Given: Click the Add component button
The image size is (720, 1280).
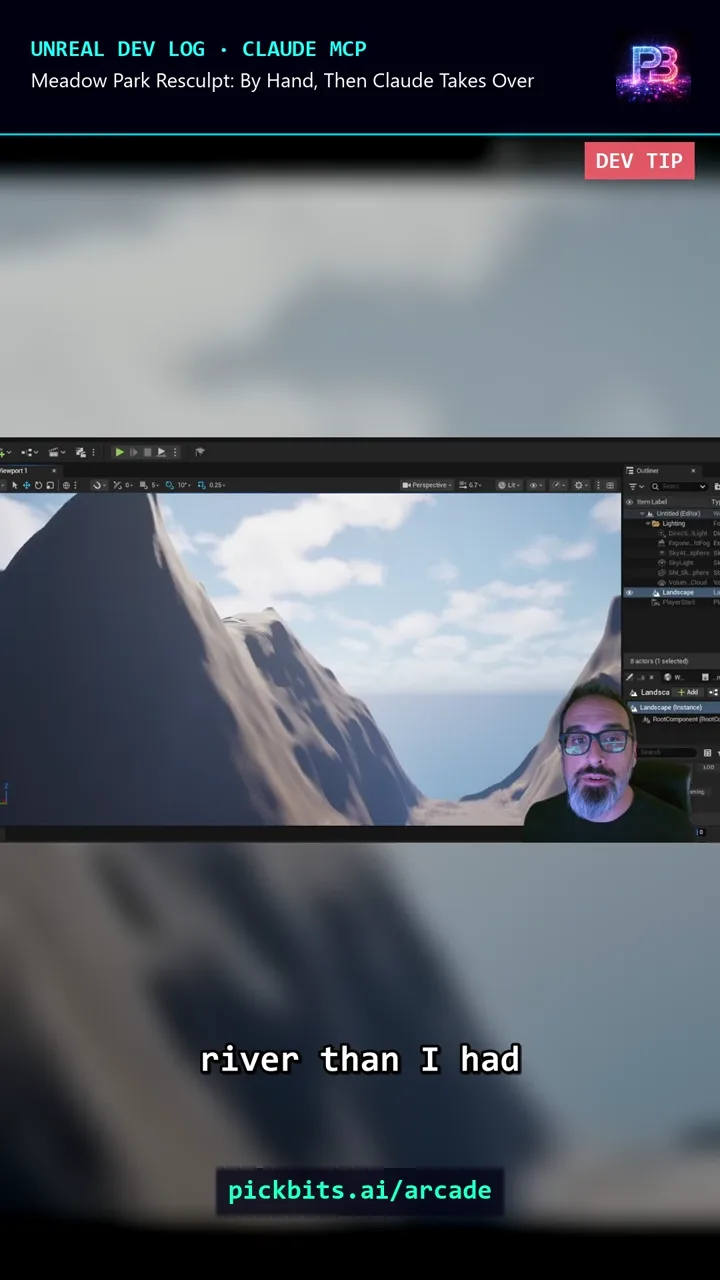Looking at the screenshot, I should point(688,692).
